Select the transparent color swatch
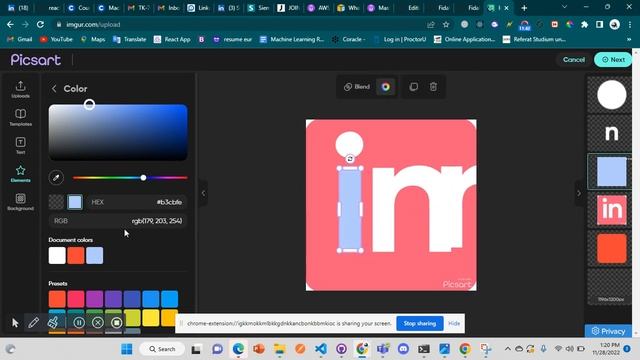The image size is (640, 360). coord(56,202)
